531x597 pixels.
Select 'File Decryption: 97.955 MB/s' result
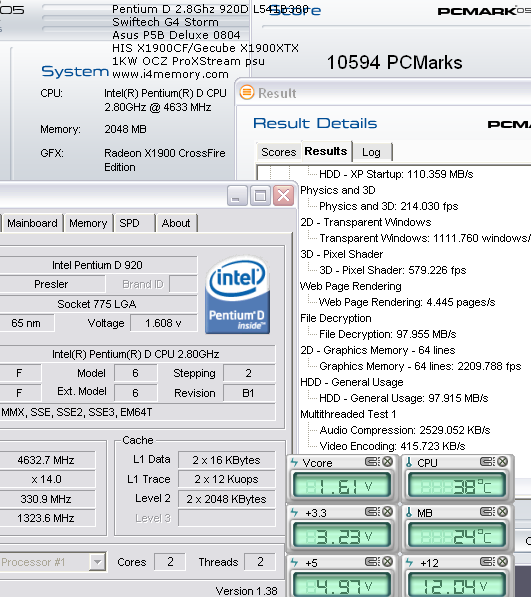pyautogui.click(x=388, y=334)
